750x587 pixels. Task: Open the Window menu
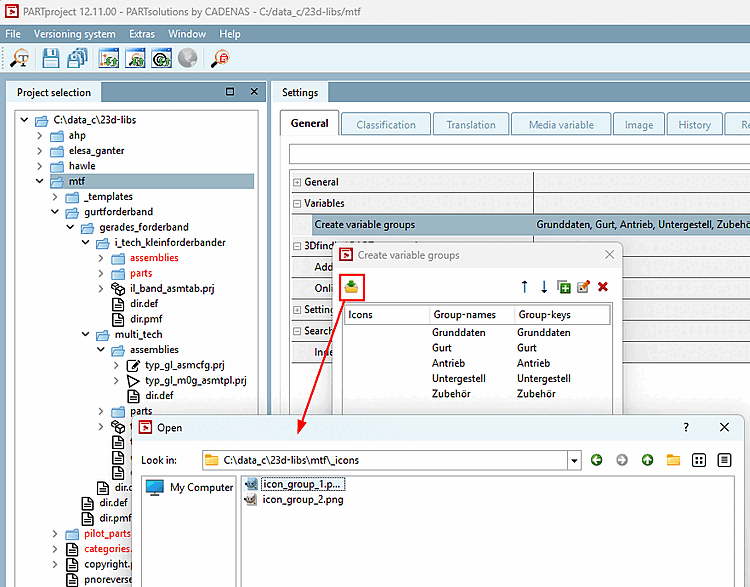187,34
